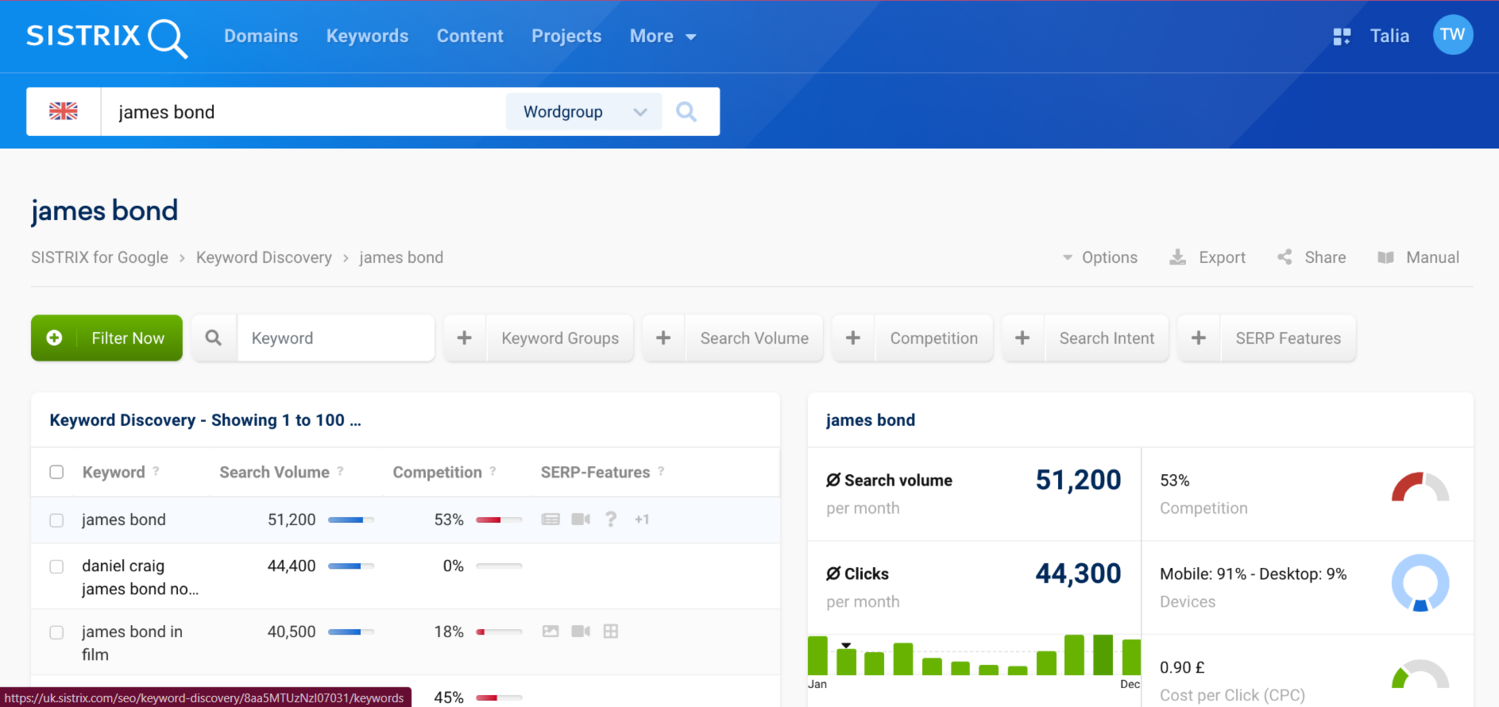Click inside the Keyword filter input field
This screenshot has width=1499, height=707.
(x=335, y=338)
